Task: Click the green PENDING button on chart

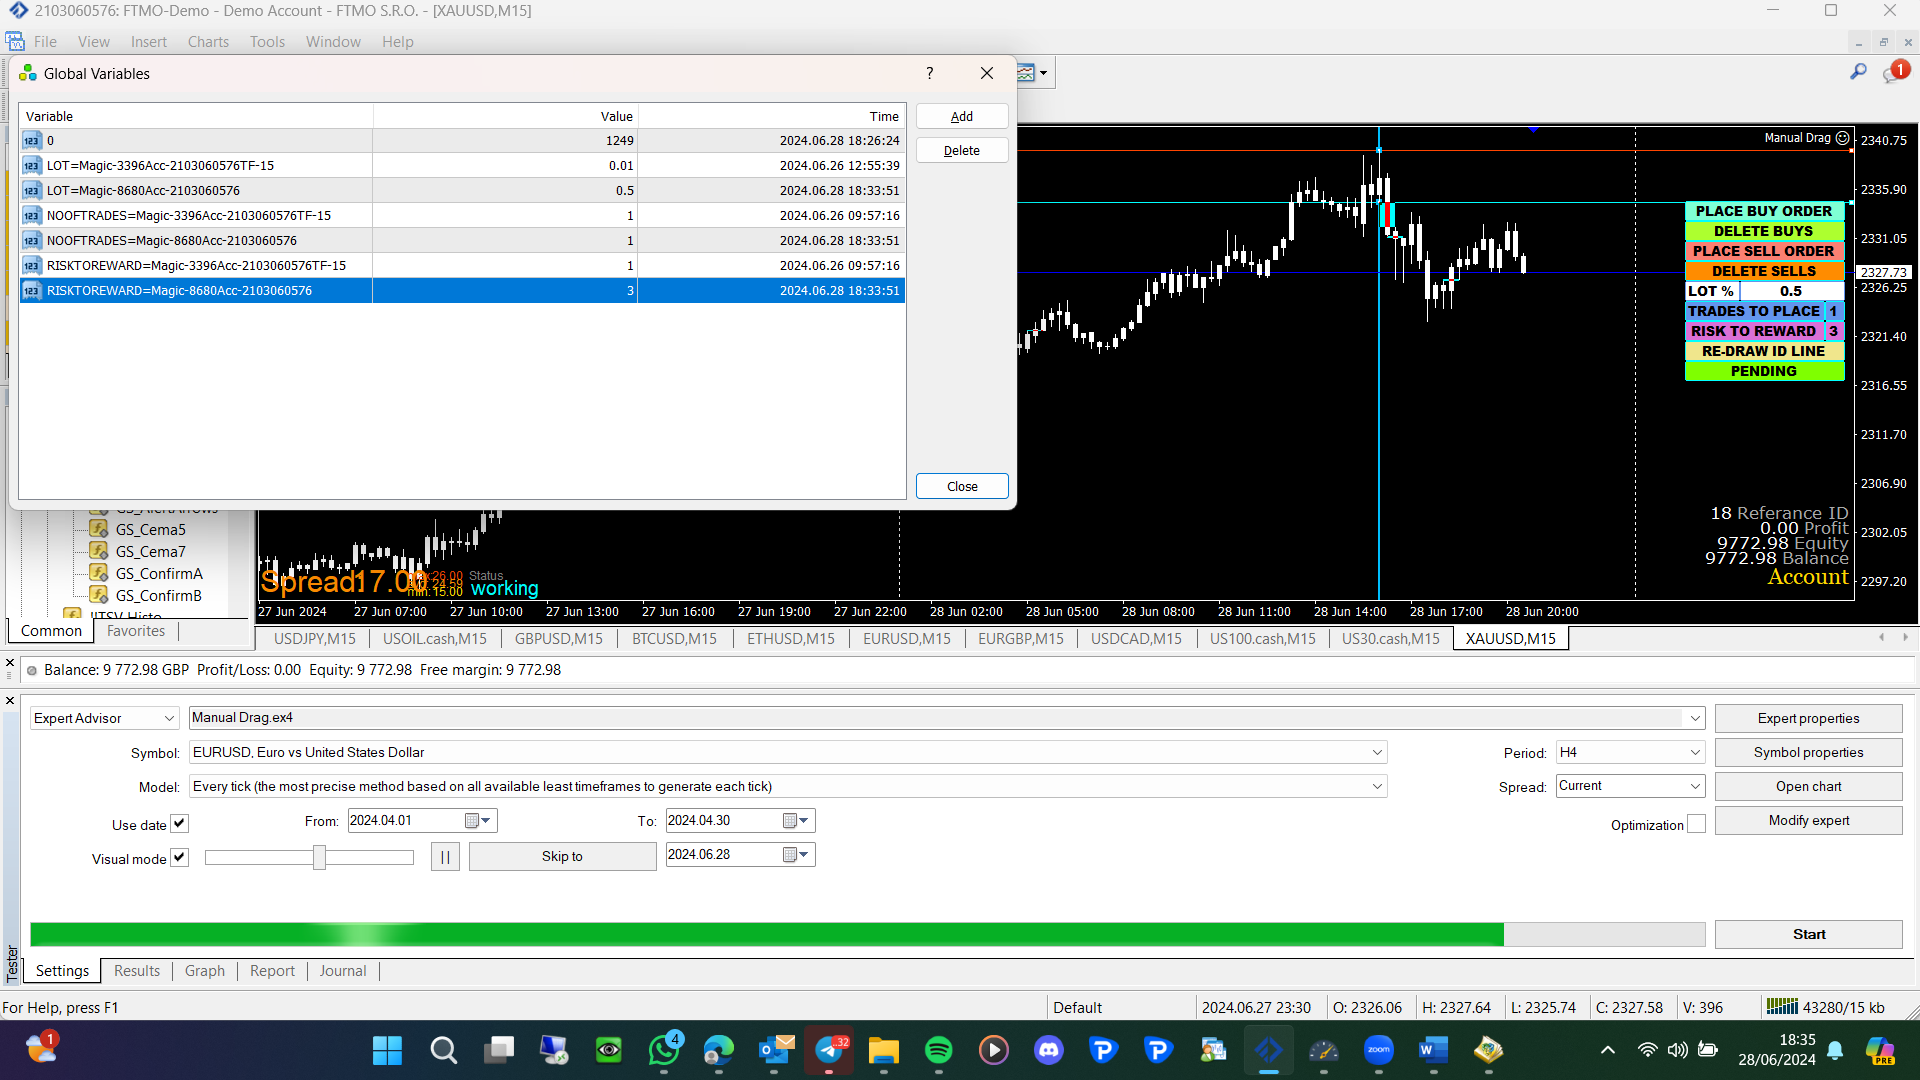Action: tap(1764, 371)
